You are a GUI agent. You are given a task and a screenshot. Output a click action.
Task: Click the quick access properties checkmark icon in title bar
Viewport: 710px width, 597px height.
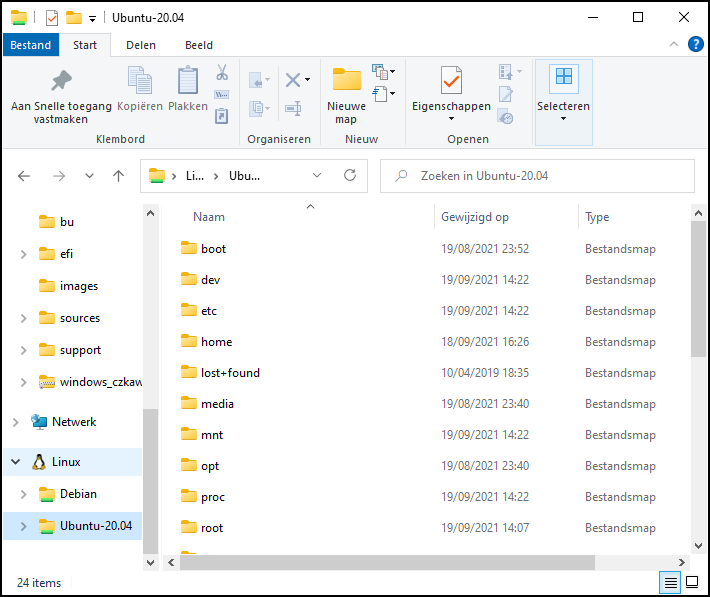(x=52, y=18)
